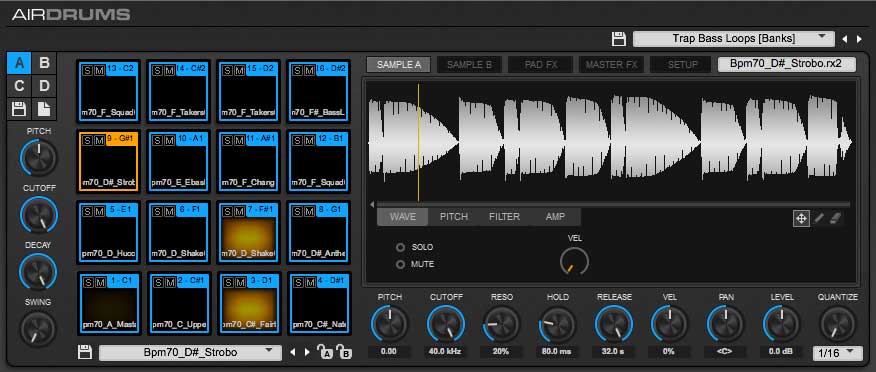
Task: Save pad preset with bottom disk icon
Action: tap(85, 352)
